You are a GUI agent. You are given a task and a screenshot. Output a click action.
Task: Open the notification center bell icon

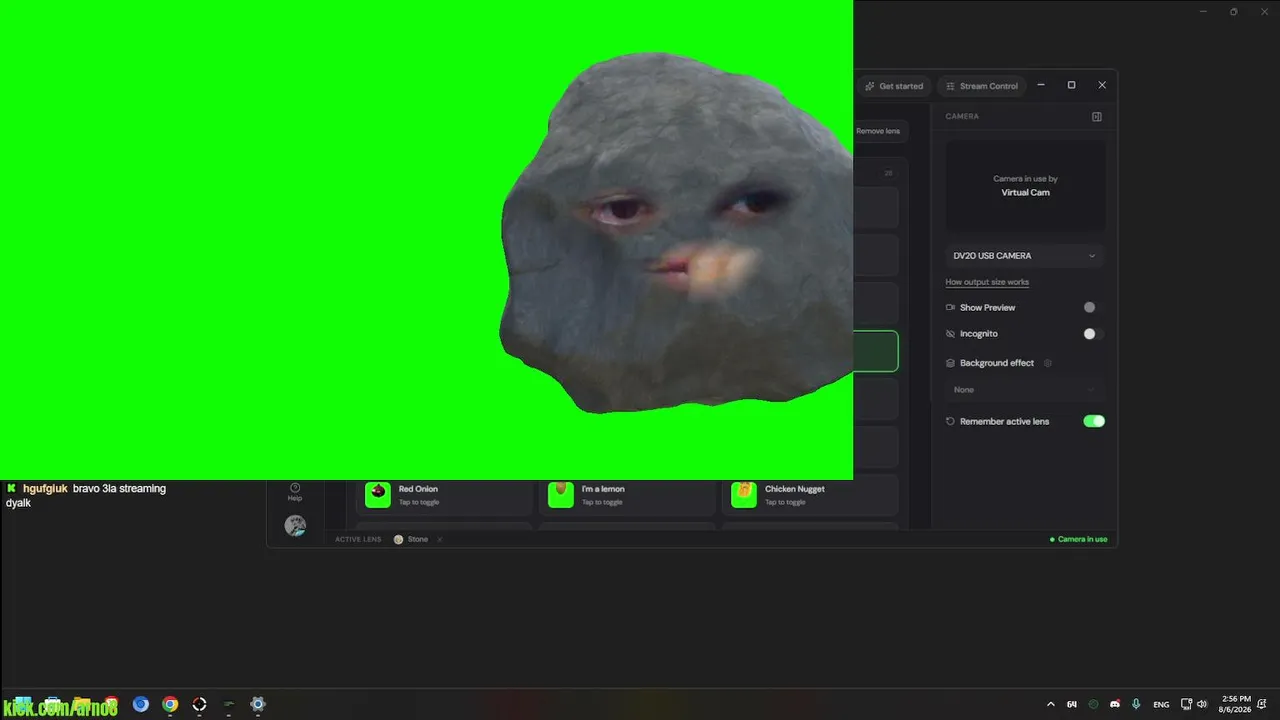[1262, 704]
